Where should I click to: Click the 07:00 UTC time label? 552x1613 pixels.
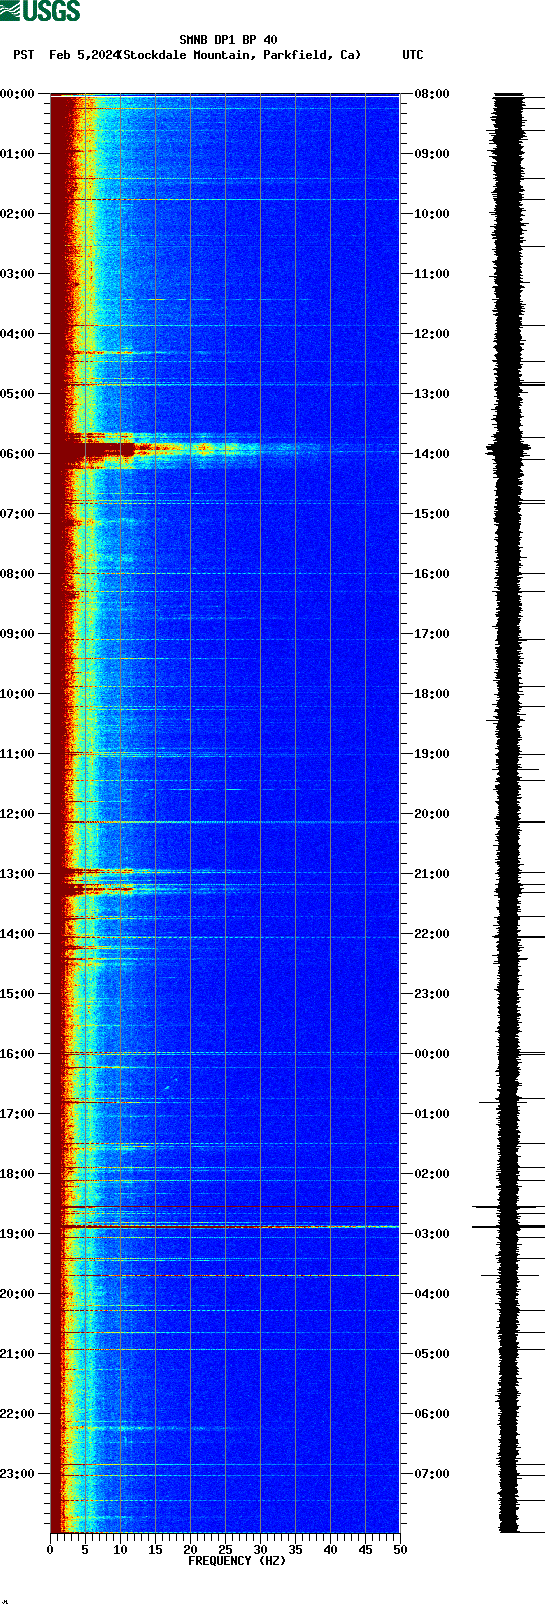click(x=431, y=1474)
